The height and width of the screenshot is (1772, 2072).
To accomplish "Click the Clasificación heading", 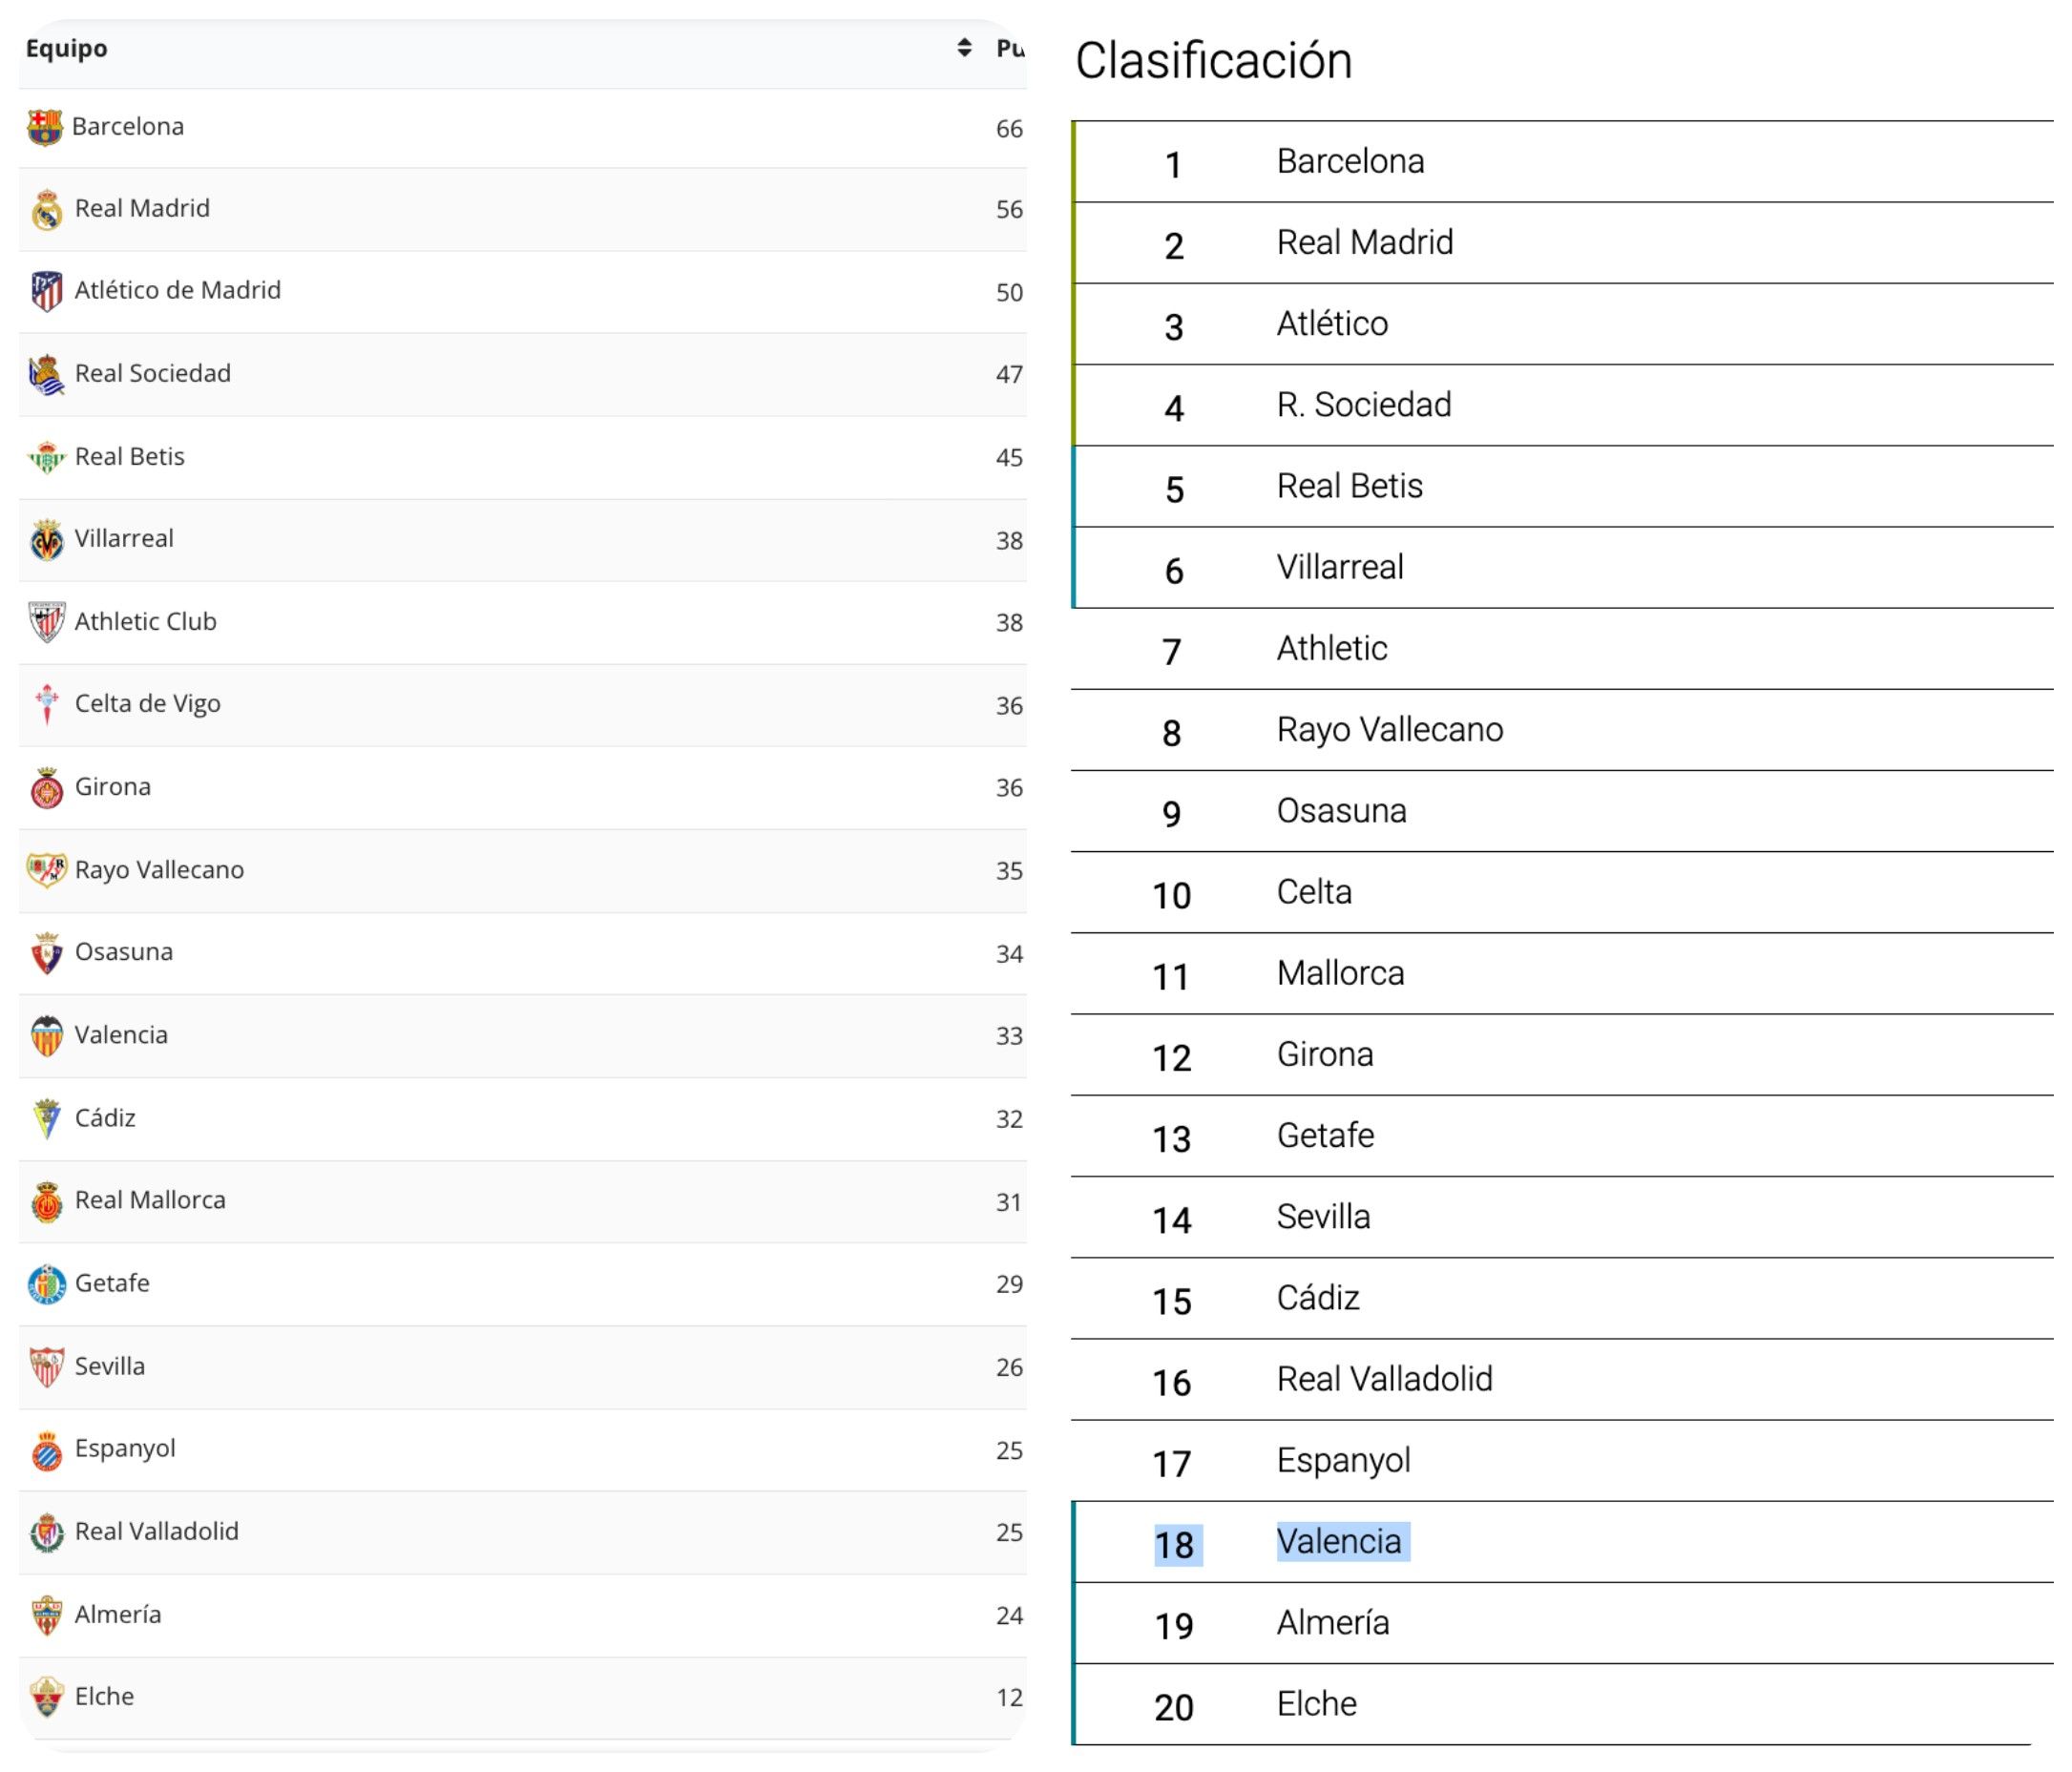I will tap(1213, 61).
